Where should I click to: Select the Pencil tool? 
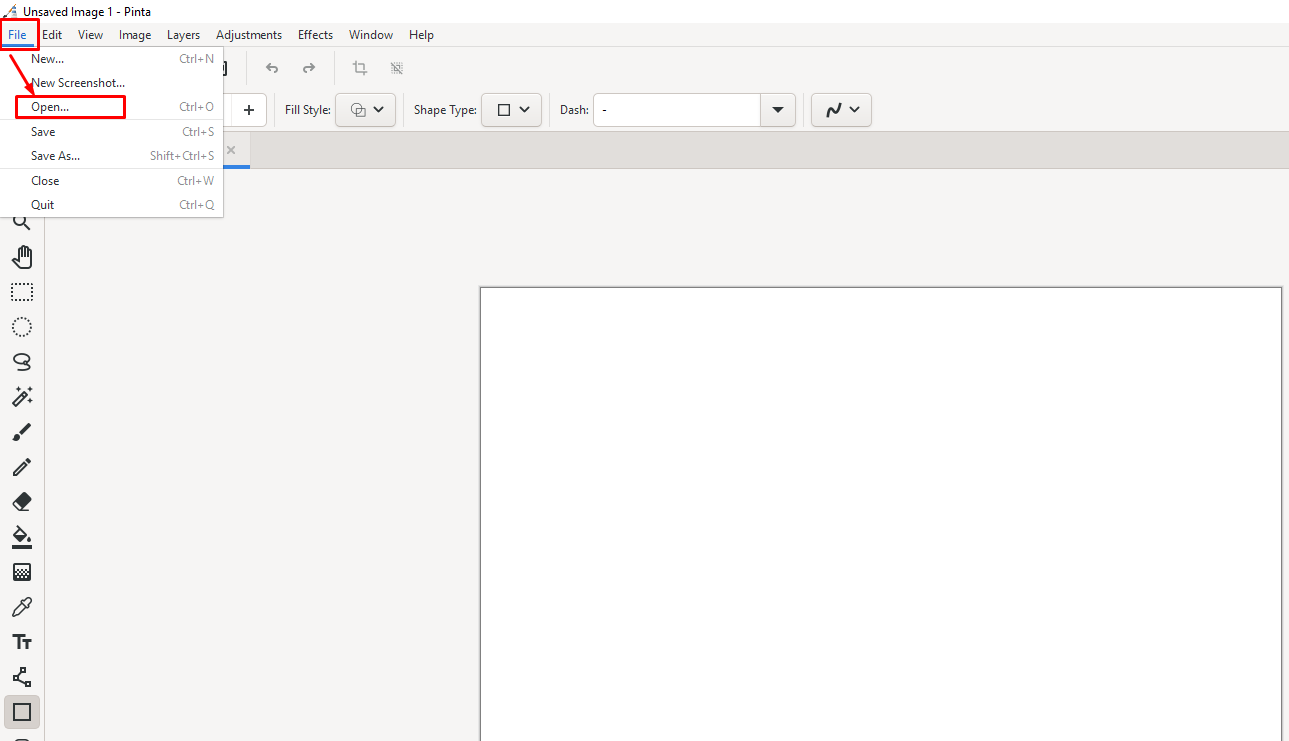pyautogui.click(x=22, y=467)
